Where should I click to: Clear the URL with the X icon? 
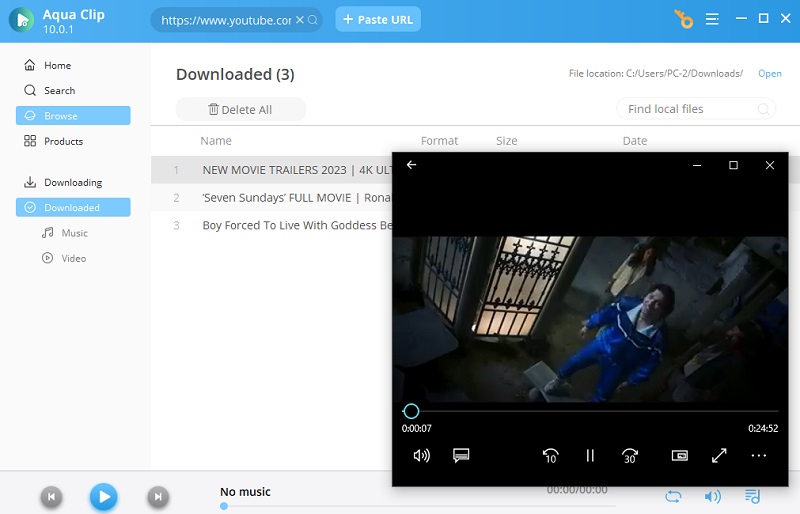[x=300, y=20]
